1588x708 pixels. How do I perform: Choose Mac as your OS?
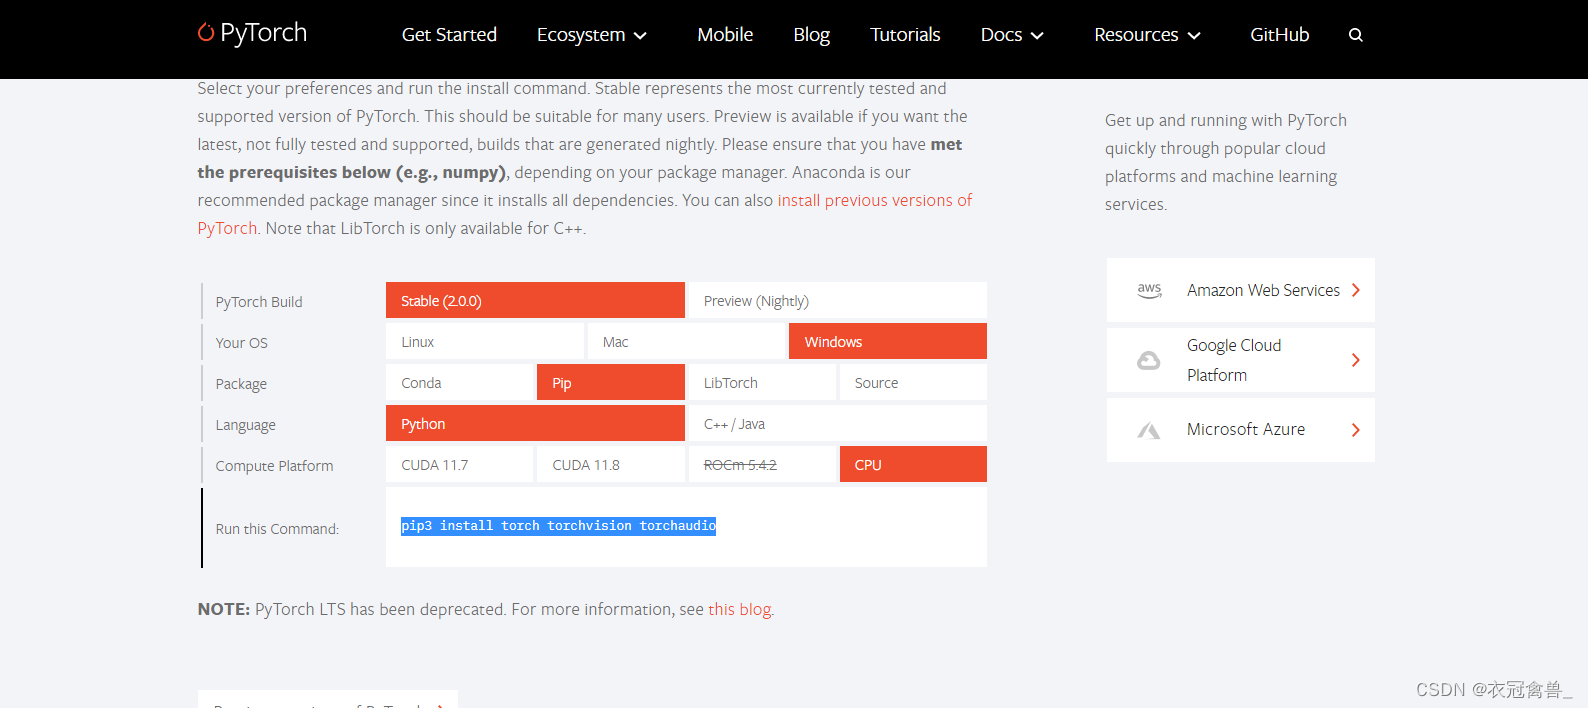(686, 341)
